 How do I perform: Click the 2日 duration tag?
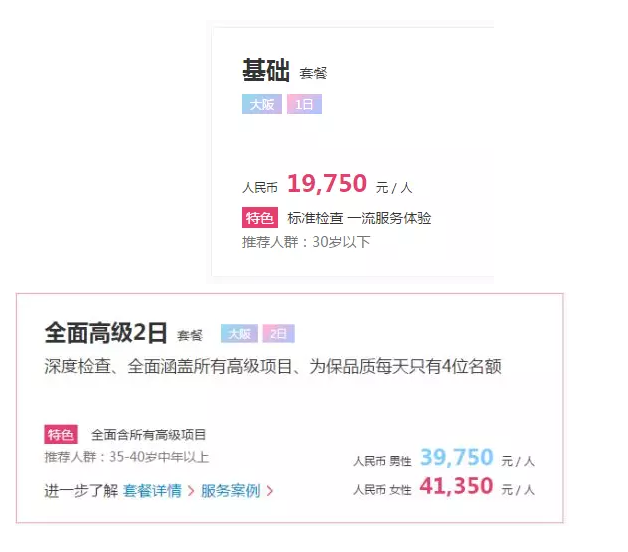click(279, 334)
